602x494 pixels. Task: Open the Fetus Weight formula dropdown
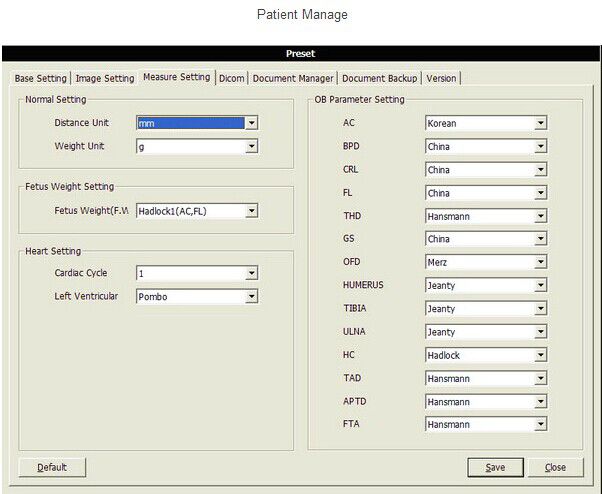pos(252,211)
